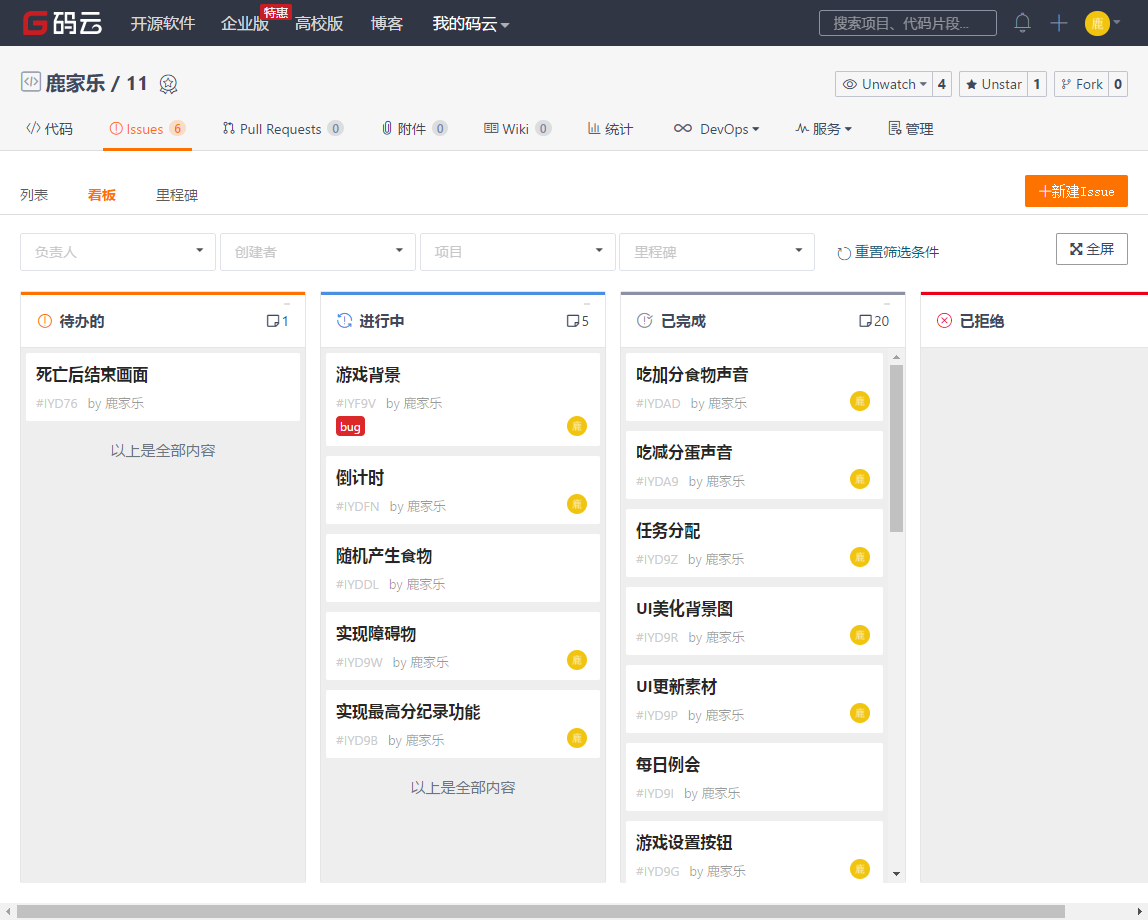Open the 创建者 filter dropdown
This screenshot has width=1148, height=920.
(x=318, y=252)
